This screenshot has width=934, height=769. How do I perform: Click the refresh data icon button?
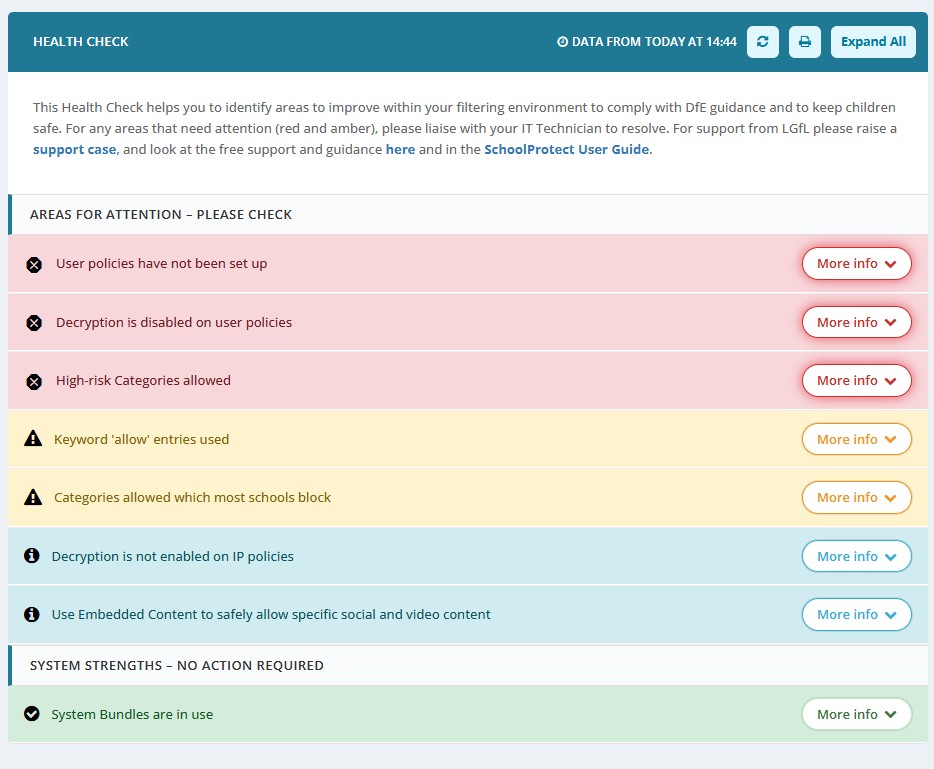click(x=763, y=42)
